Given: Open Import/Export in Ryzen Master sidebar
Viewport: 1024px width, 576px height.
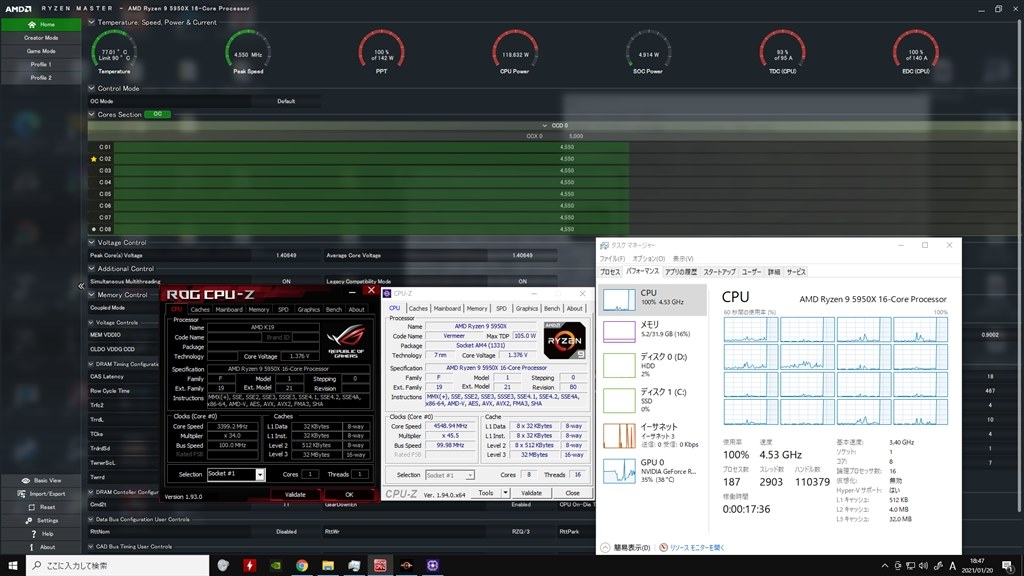Looking at the screenshot, I should 41,494.
